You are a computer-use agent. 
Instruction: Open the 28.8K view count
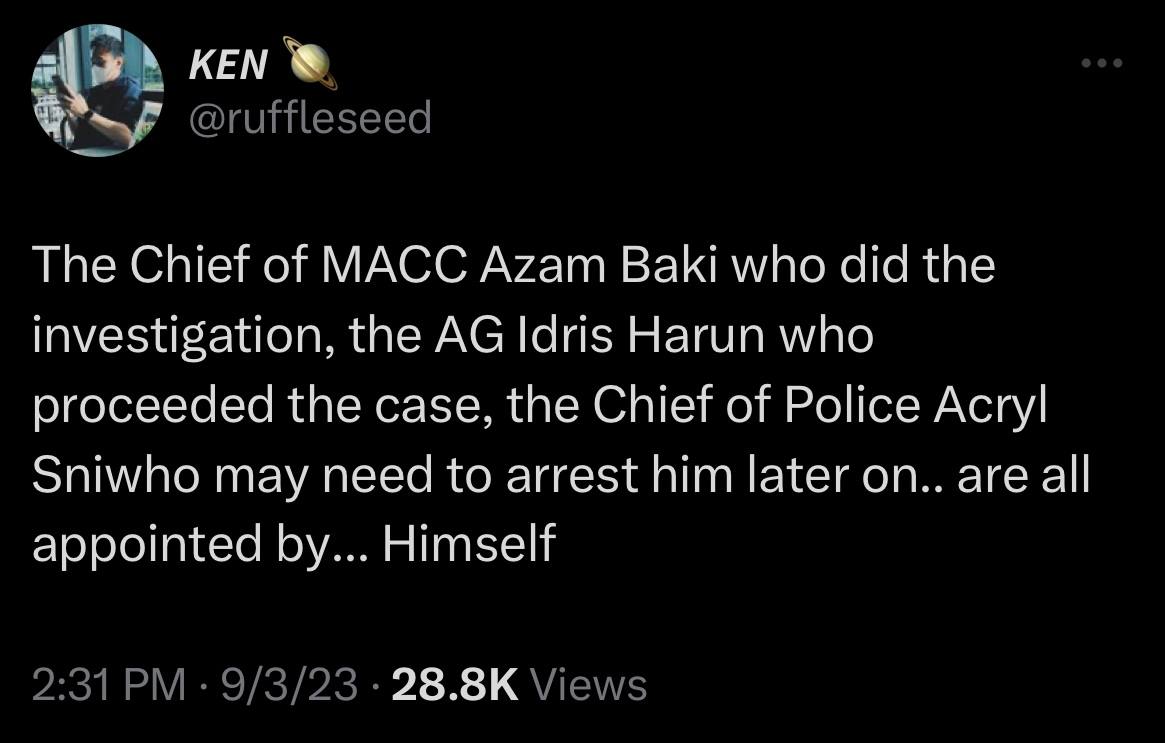455,685
